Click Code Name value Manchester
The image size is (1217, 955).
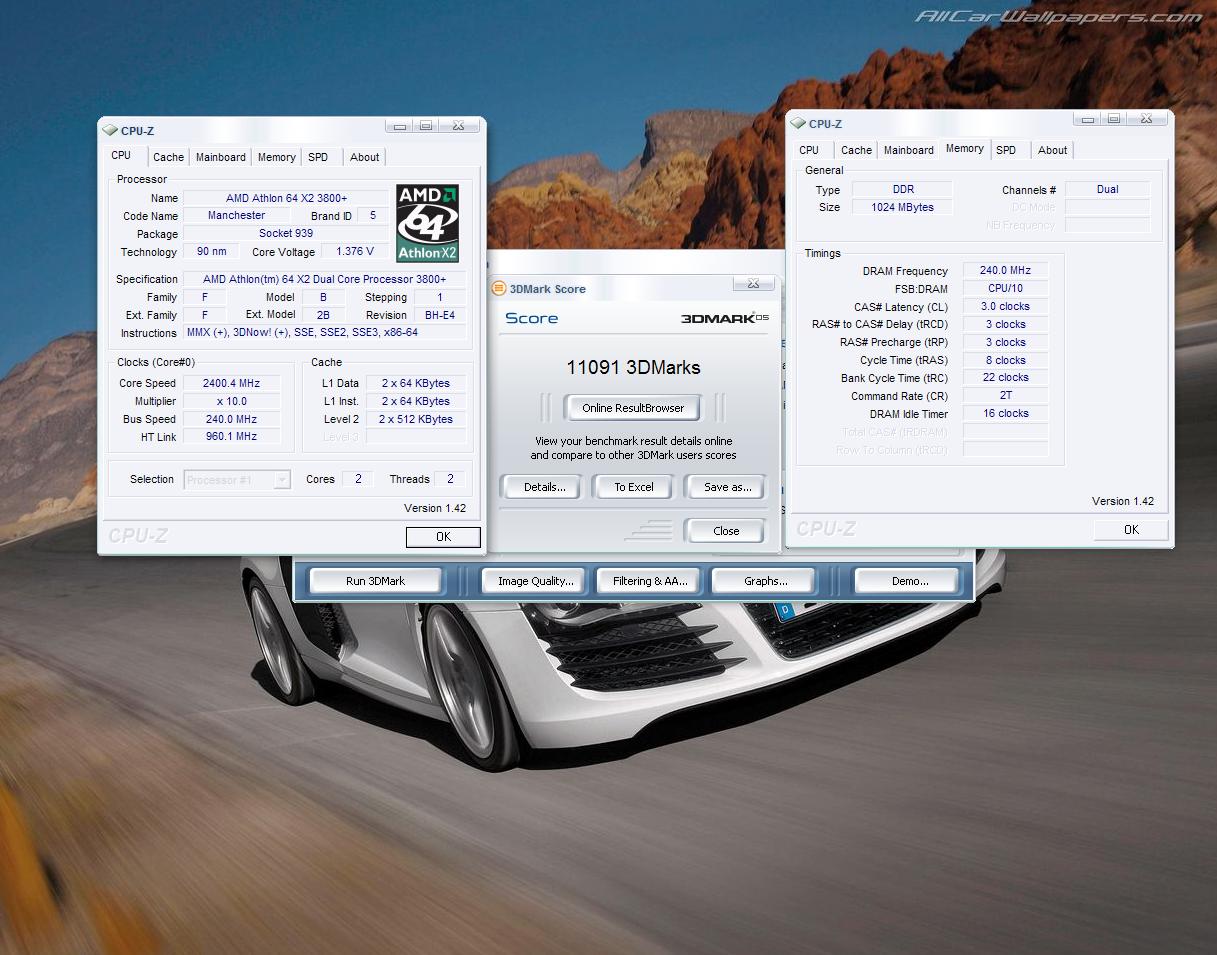(236, 216)
